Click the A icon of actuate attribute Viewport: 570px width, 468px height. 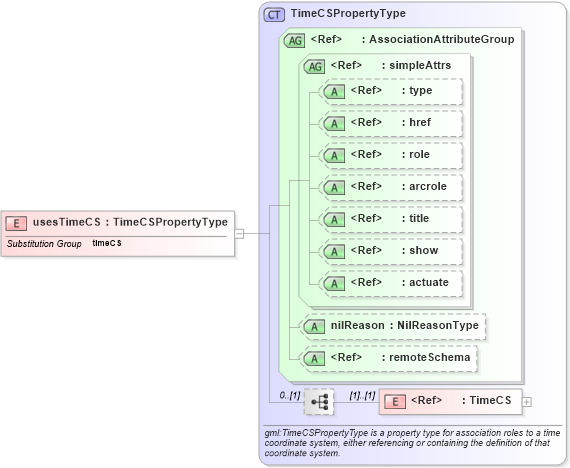click(x=334, y=283)
